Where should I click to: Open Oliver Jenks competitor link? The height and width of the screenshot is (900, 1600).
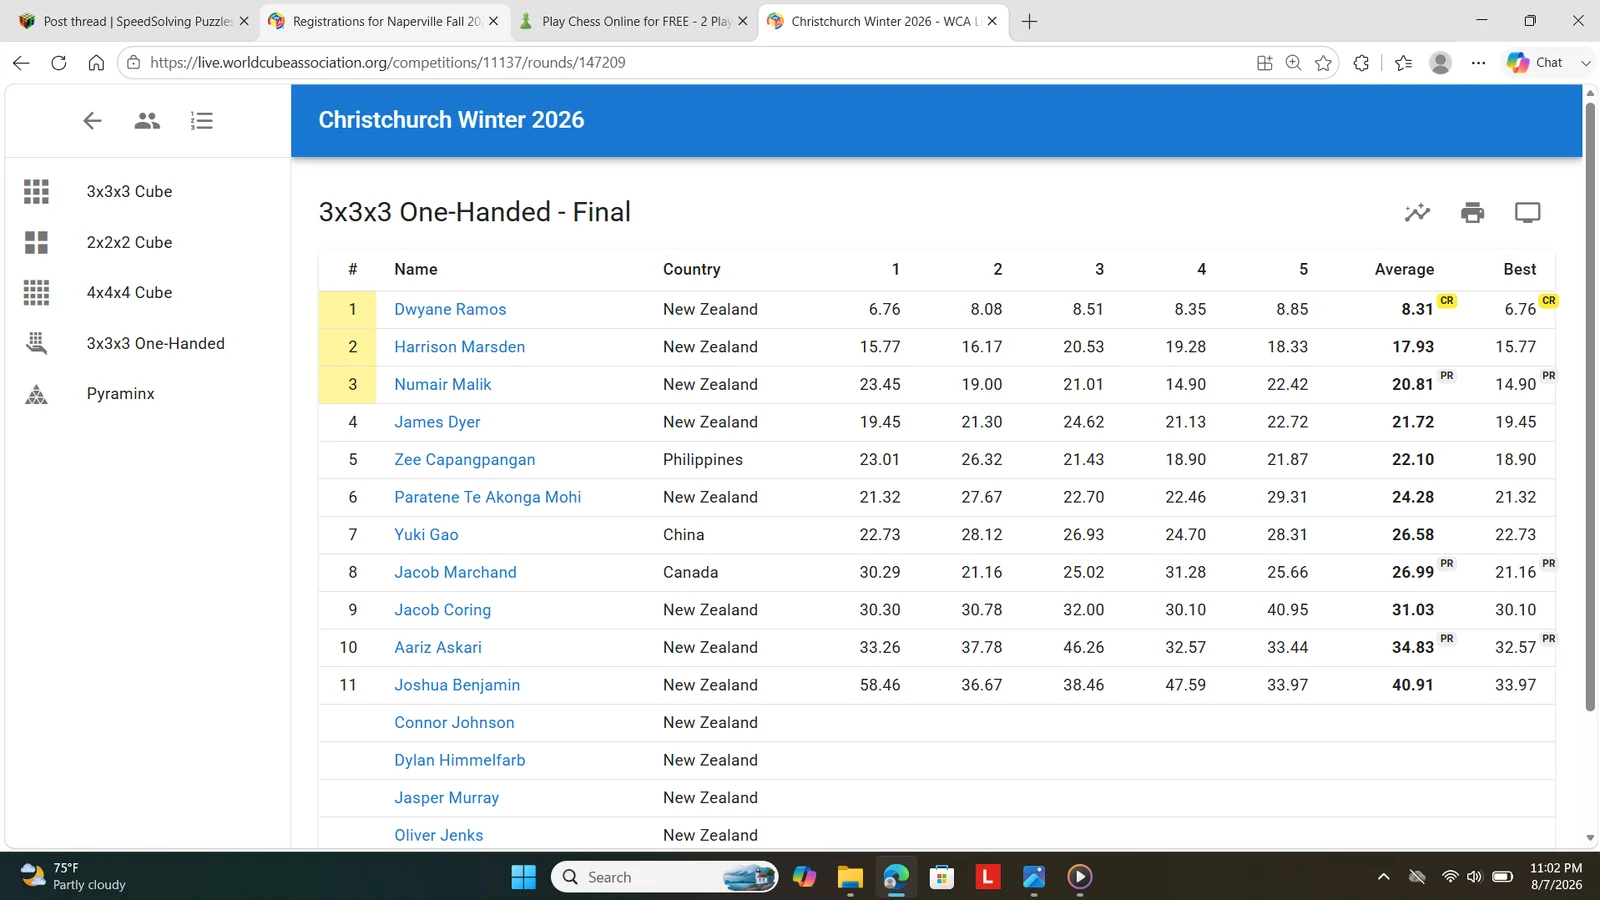coord(438,835)
